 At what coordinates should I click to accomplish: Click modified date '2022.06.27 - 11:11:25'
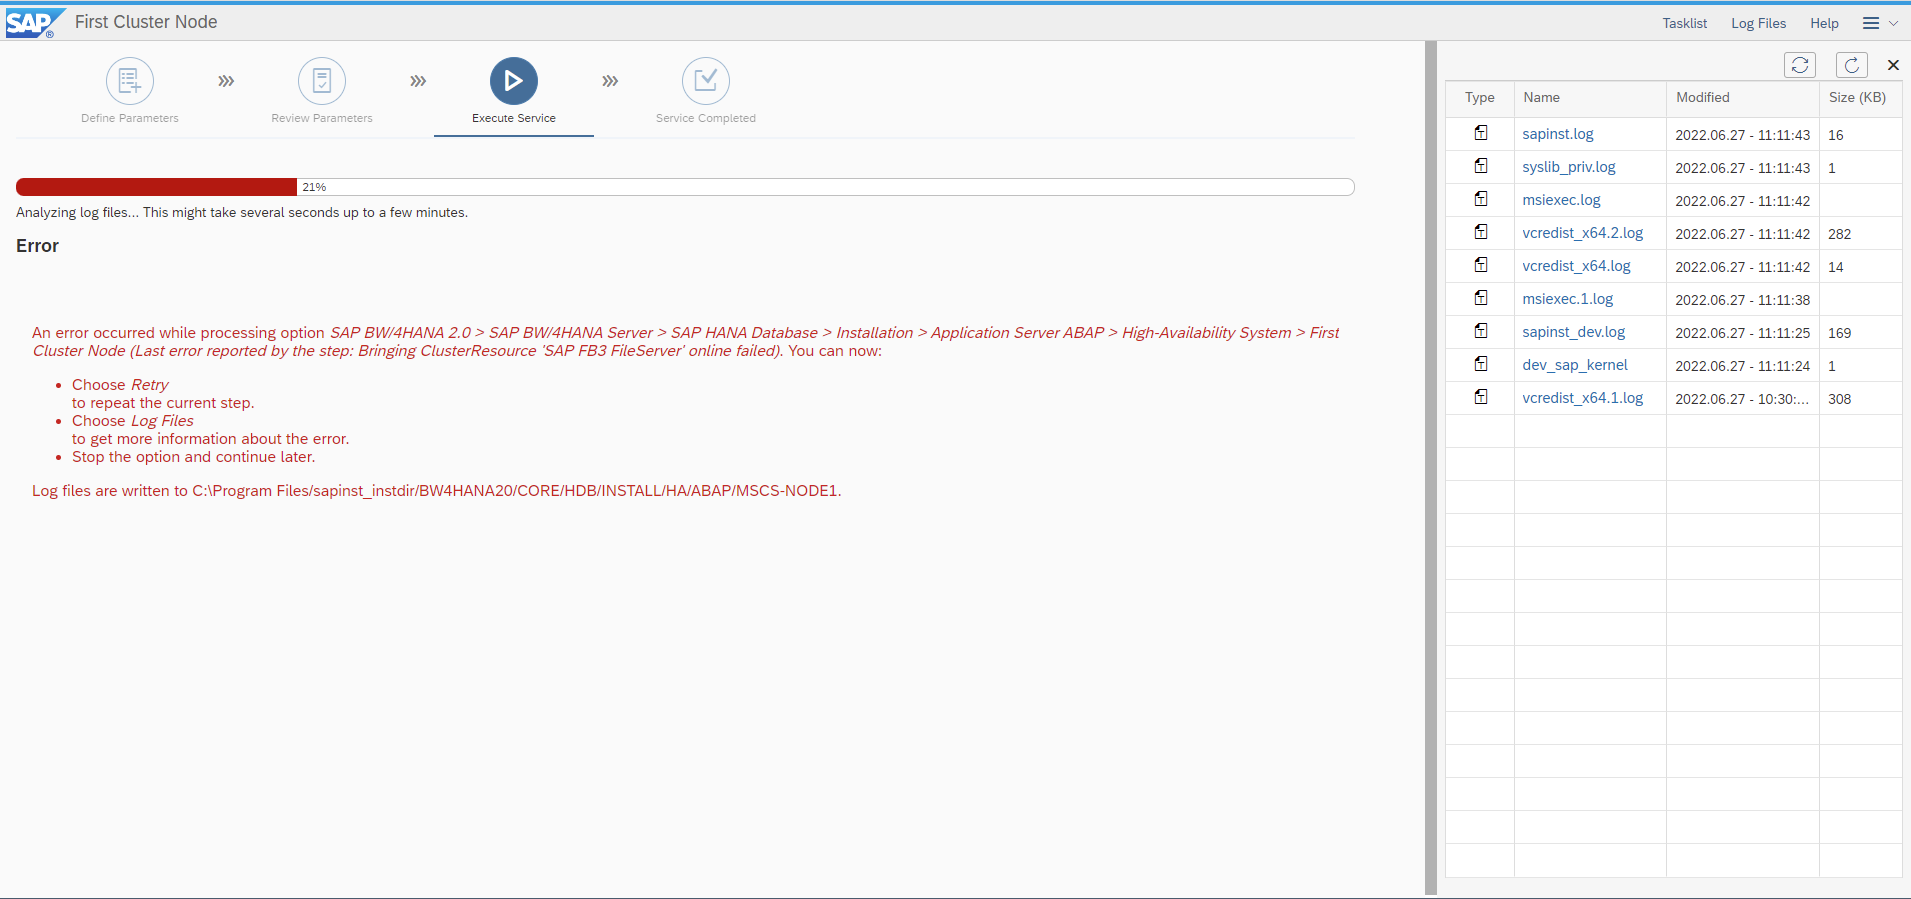pyautogui.click(x=1743, y=333)
